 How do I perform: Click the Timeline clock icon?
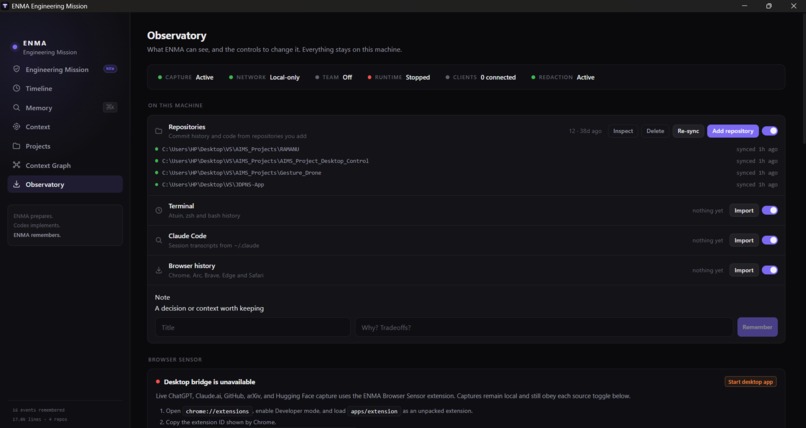click(x=16, y=88)
